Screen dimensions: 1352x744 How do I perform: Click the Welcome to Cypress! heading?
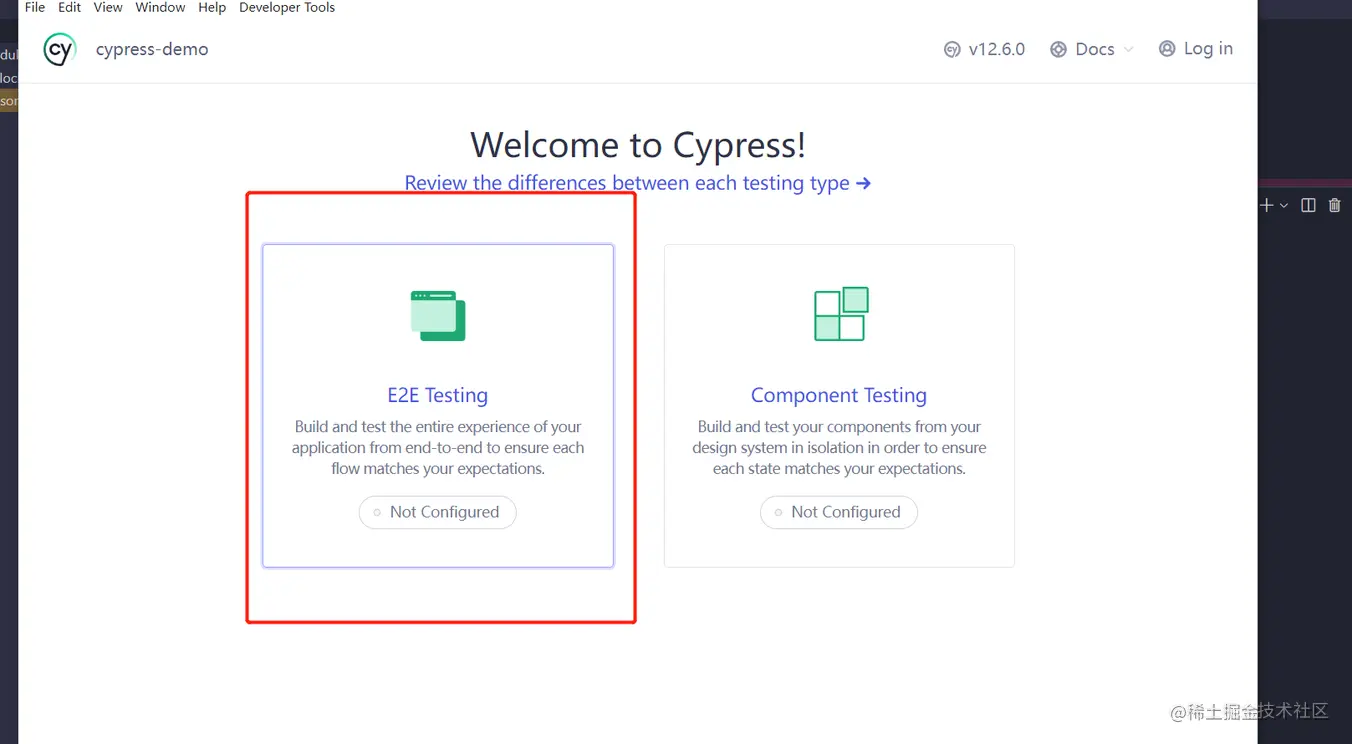coord(638,145)
